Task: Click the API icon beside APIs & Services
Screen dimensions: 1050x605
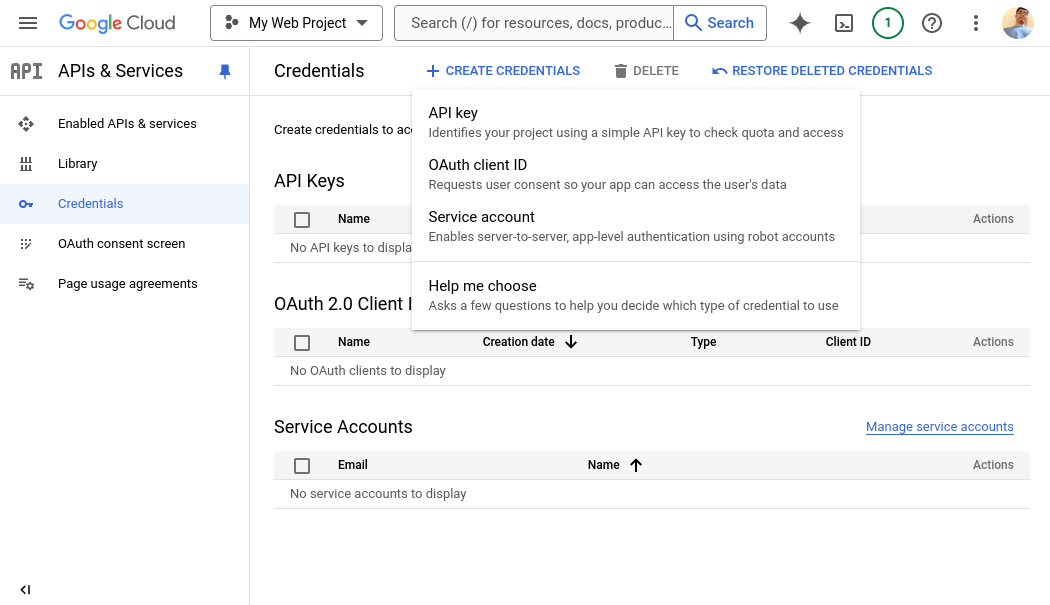Action: pyautogui.click(x=27, y=71)
